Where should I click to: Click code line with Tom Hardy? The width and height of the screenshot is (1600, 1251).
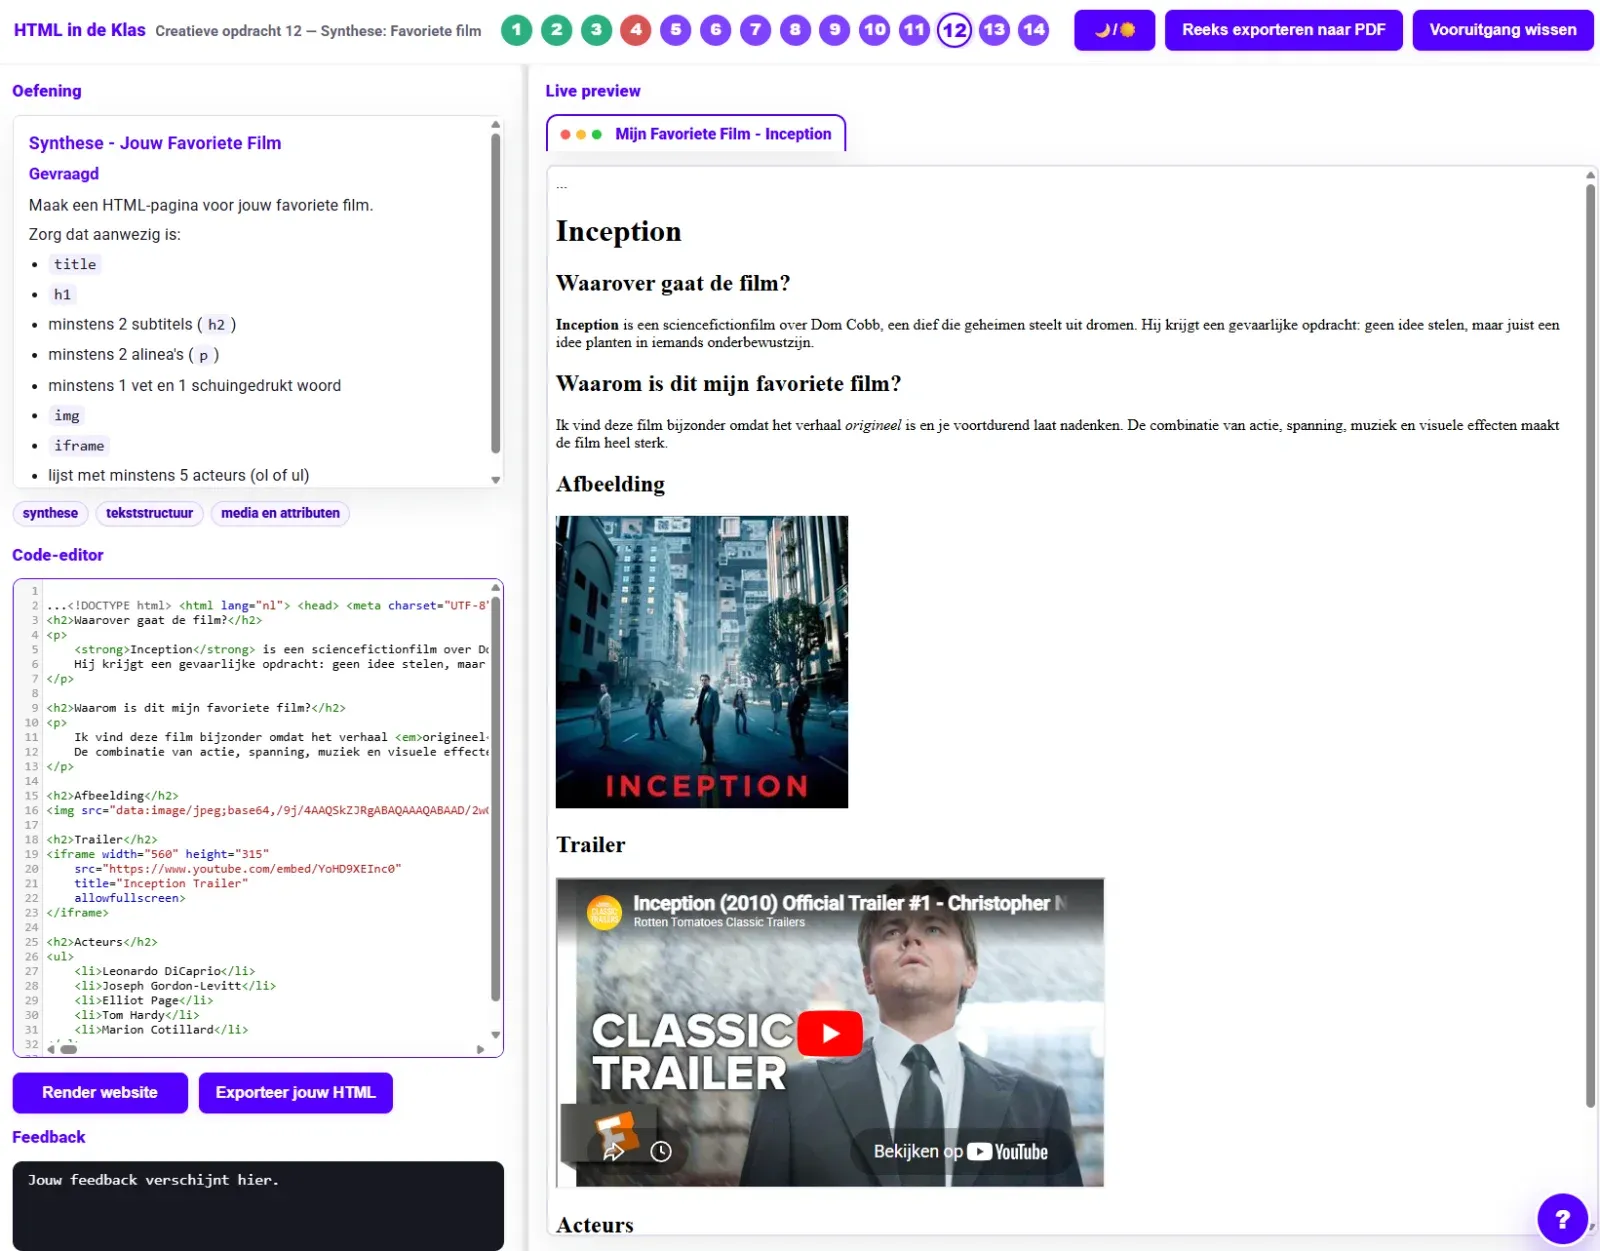tap(137, 1015)
